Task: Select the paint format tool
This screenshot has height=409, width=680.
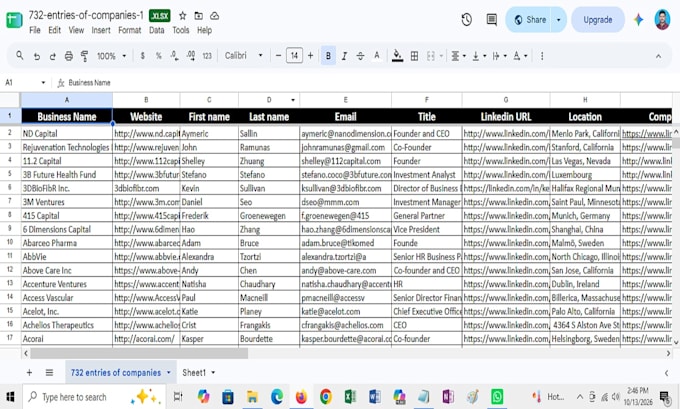Action: 85,56
